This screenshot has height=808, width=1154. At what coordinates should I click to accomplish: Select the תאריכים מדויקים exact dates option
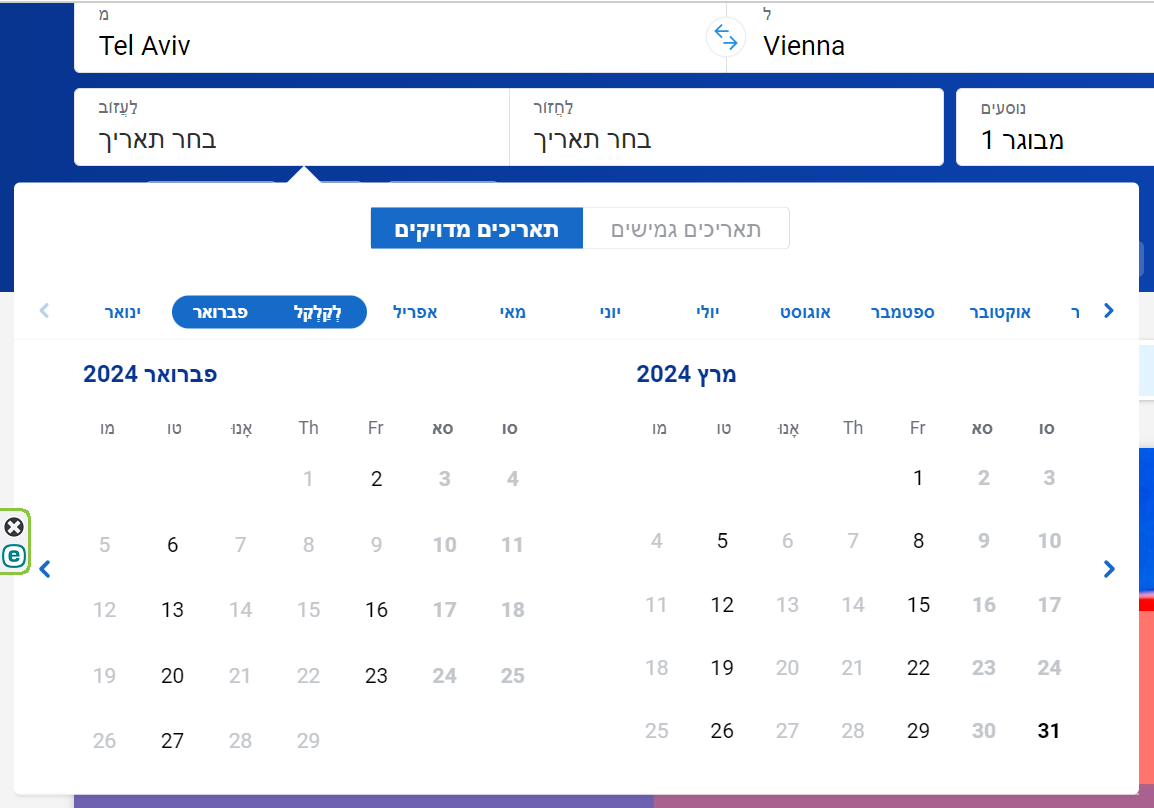476,229
